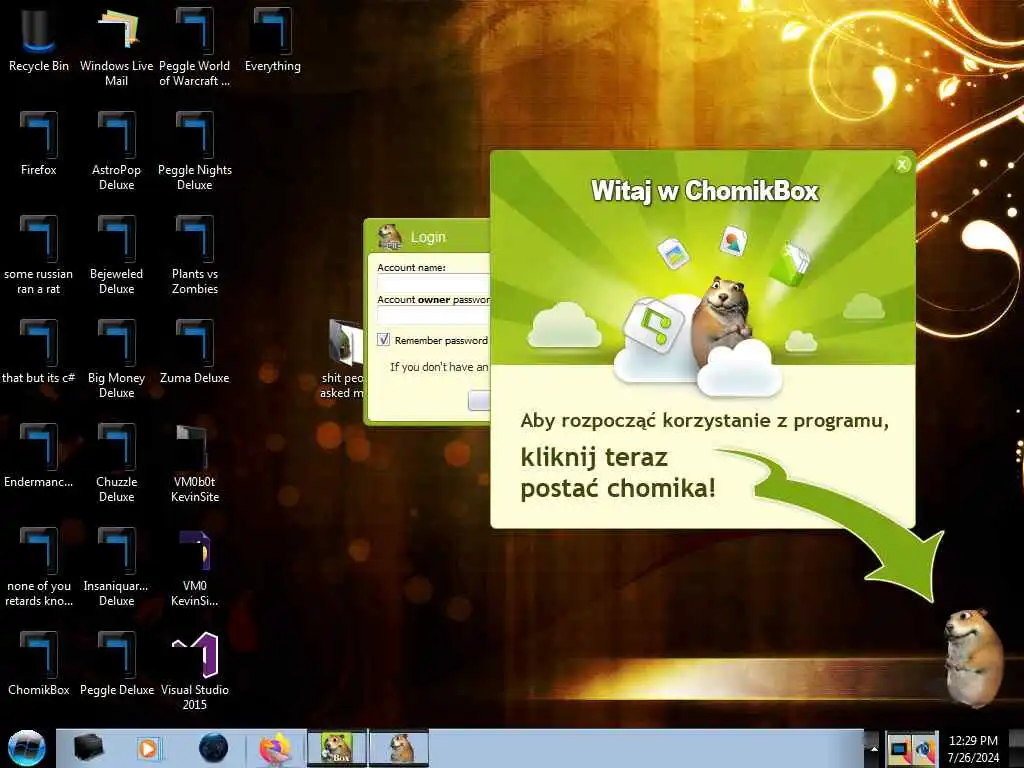Screen dimensions: 1024x768
Task: Close the Witaj w ChomikBox popup
Action: click(902, 165)
